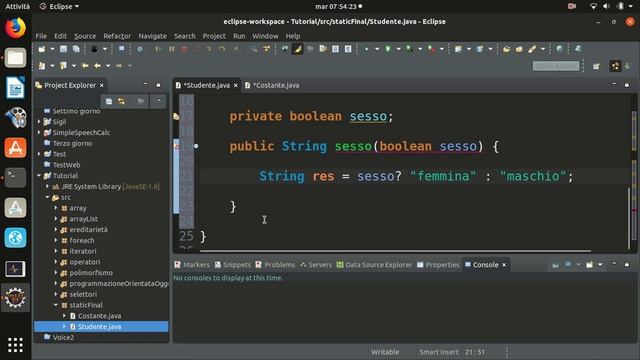This screenshot has width=640, height=360.
Task: Open the Debug icon dropdown arrow
Action: (377, 49)
